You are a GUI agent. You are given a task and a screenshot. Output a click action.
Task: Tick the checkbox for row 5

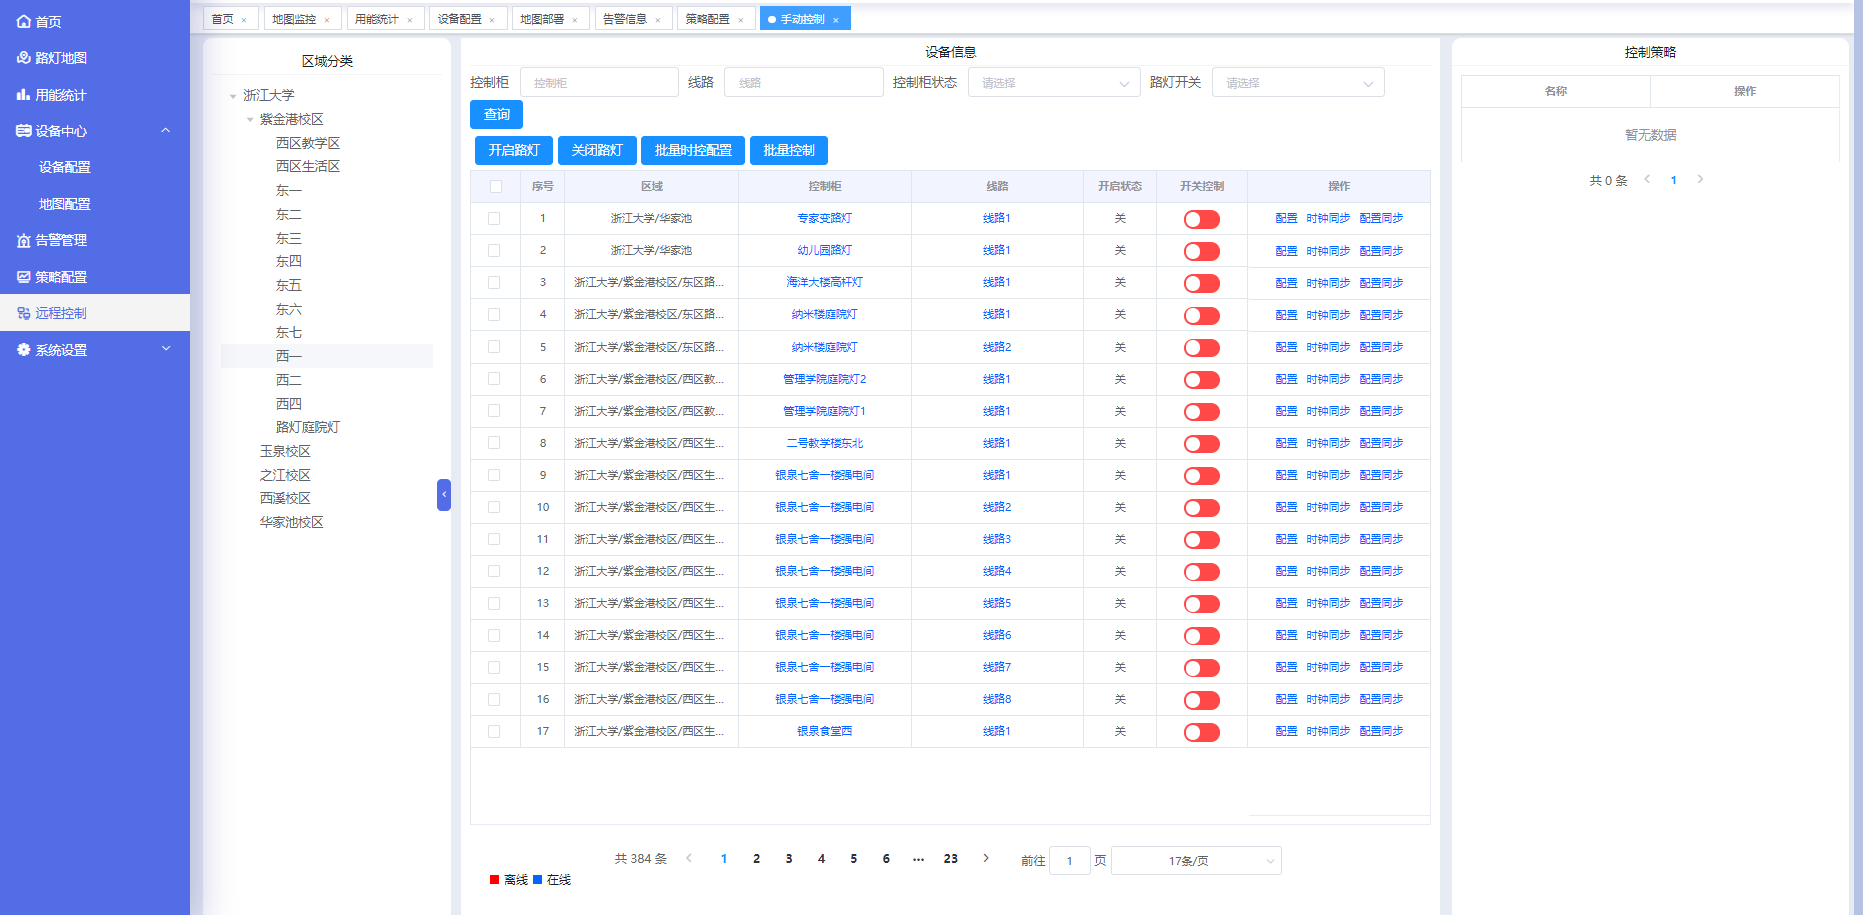pyautogui.click(x=494, y=347)
